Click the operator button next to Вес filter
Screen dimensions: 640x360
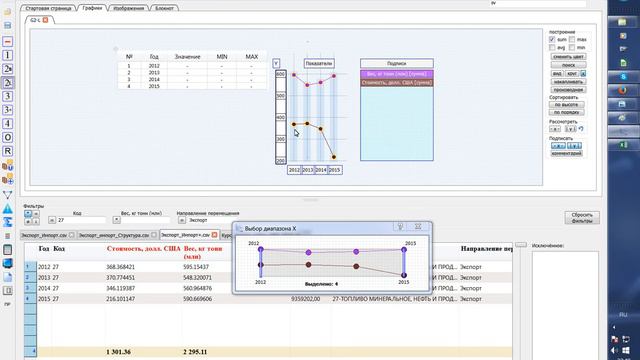116,220
